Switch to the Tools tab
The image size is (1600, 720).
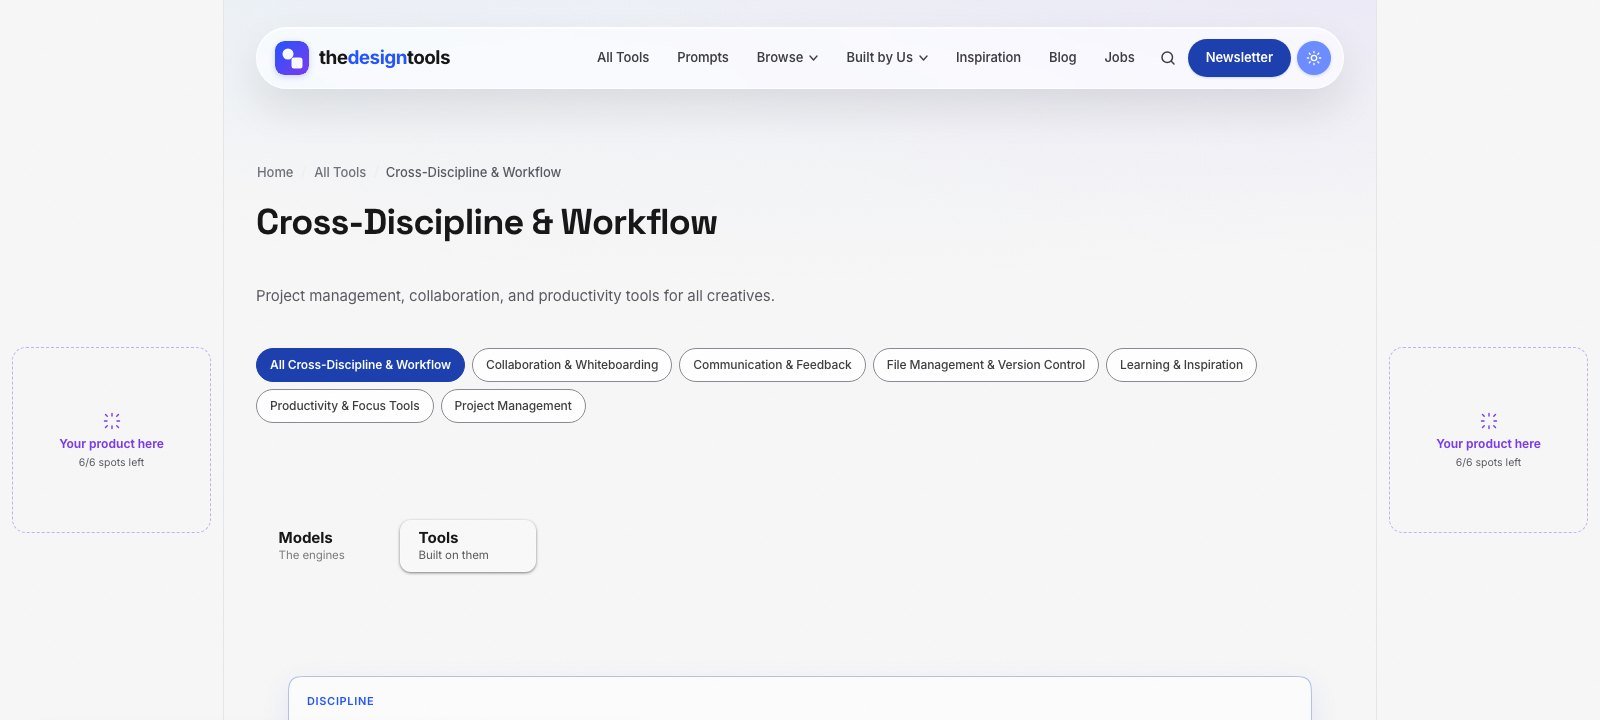(x=468, y=546)
